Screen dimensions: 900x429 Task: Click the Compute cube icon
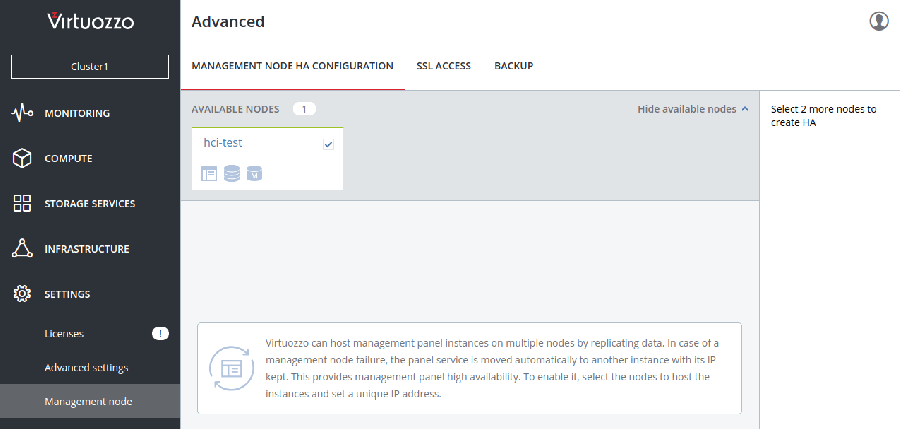tap(22, 158)
